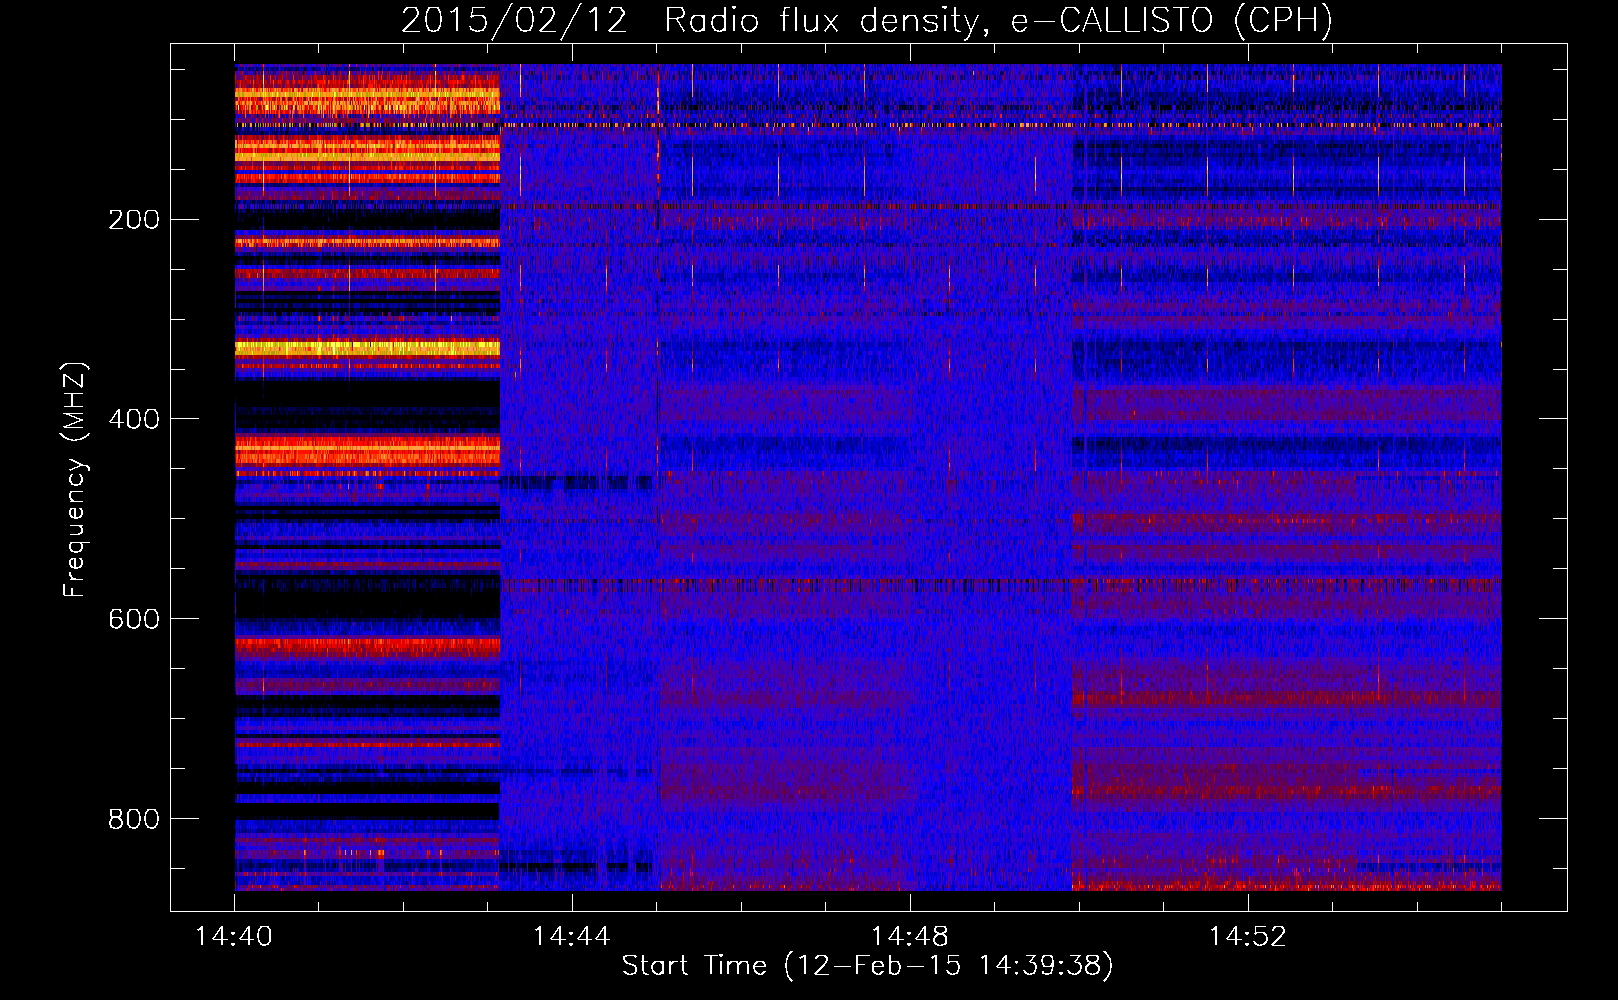1618x1000 pixels.
Task: Click the 600 frequency tick label
Action: click(x=133, y=619)
